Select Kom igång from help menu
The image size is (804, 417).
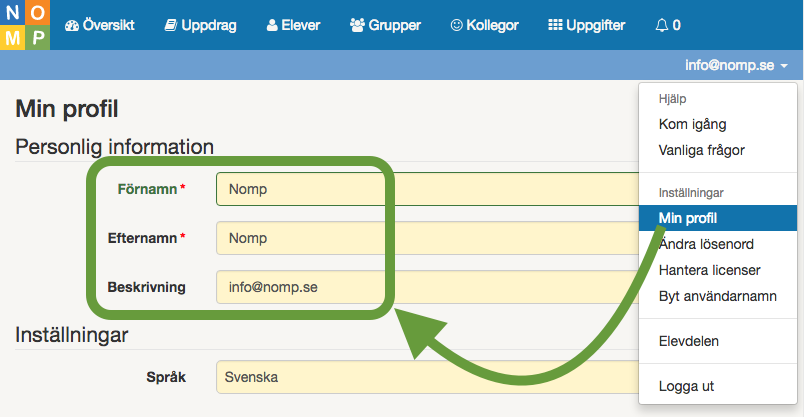[x=692, y=125]
